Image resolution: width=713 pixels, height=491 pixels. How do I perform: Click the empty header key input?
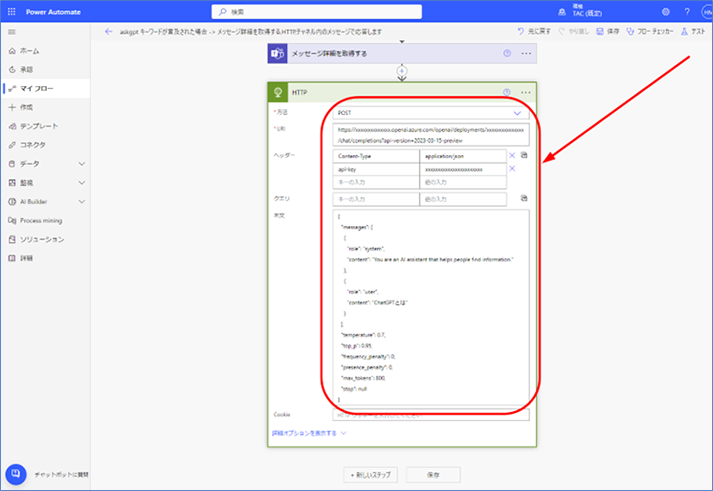376,182
